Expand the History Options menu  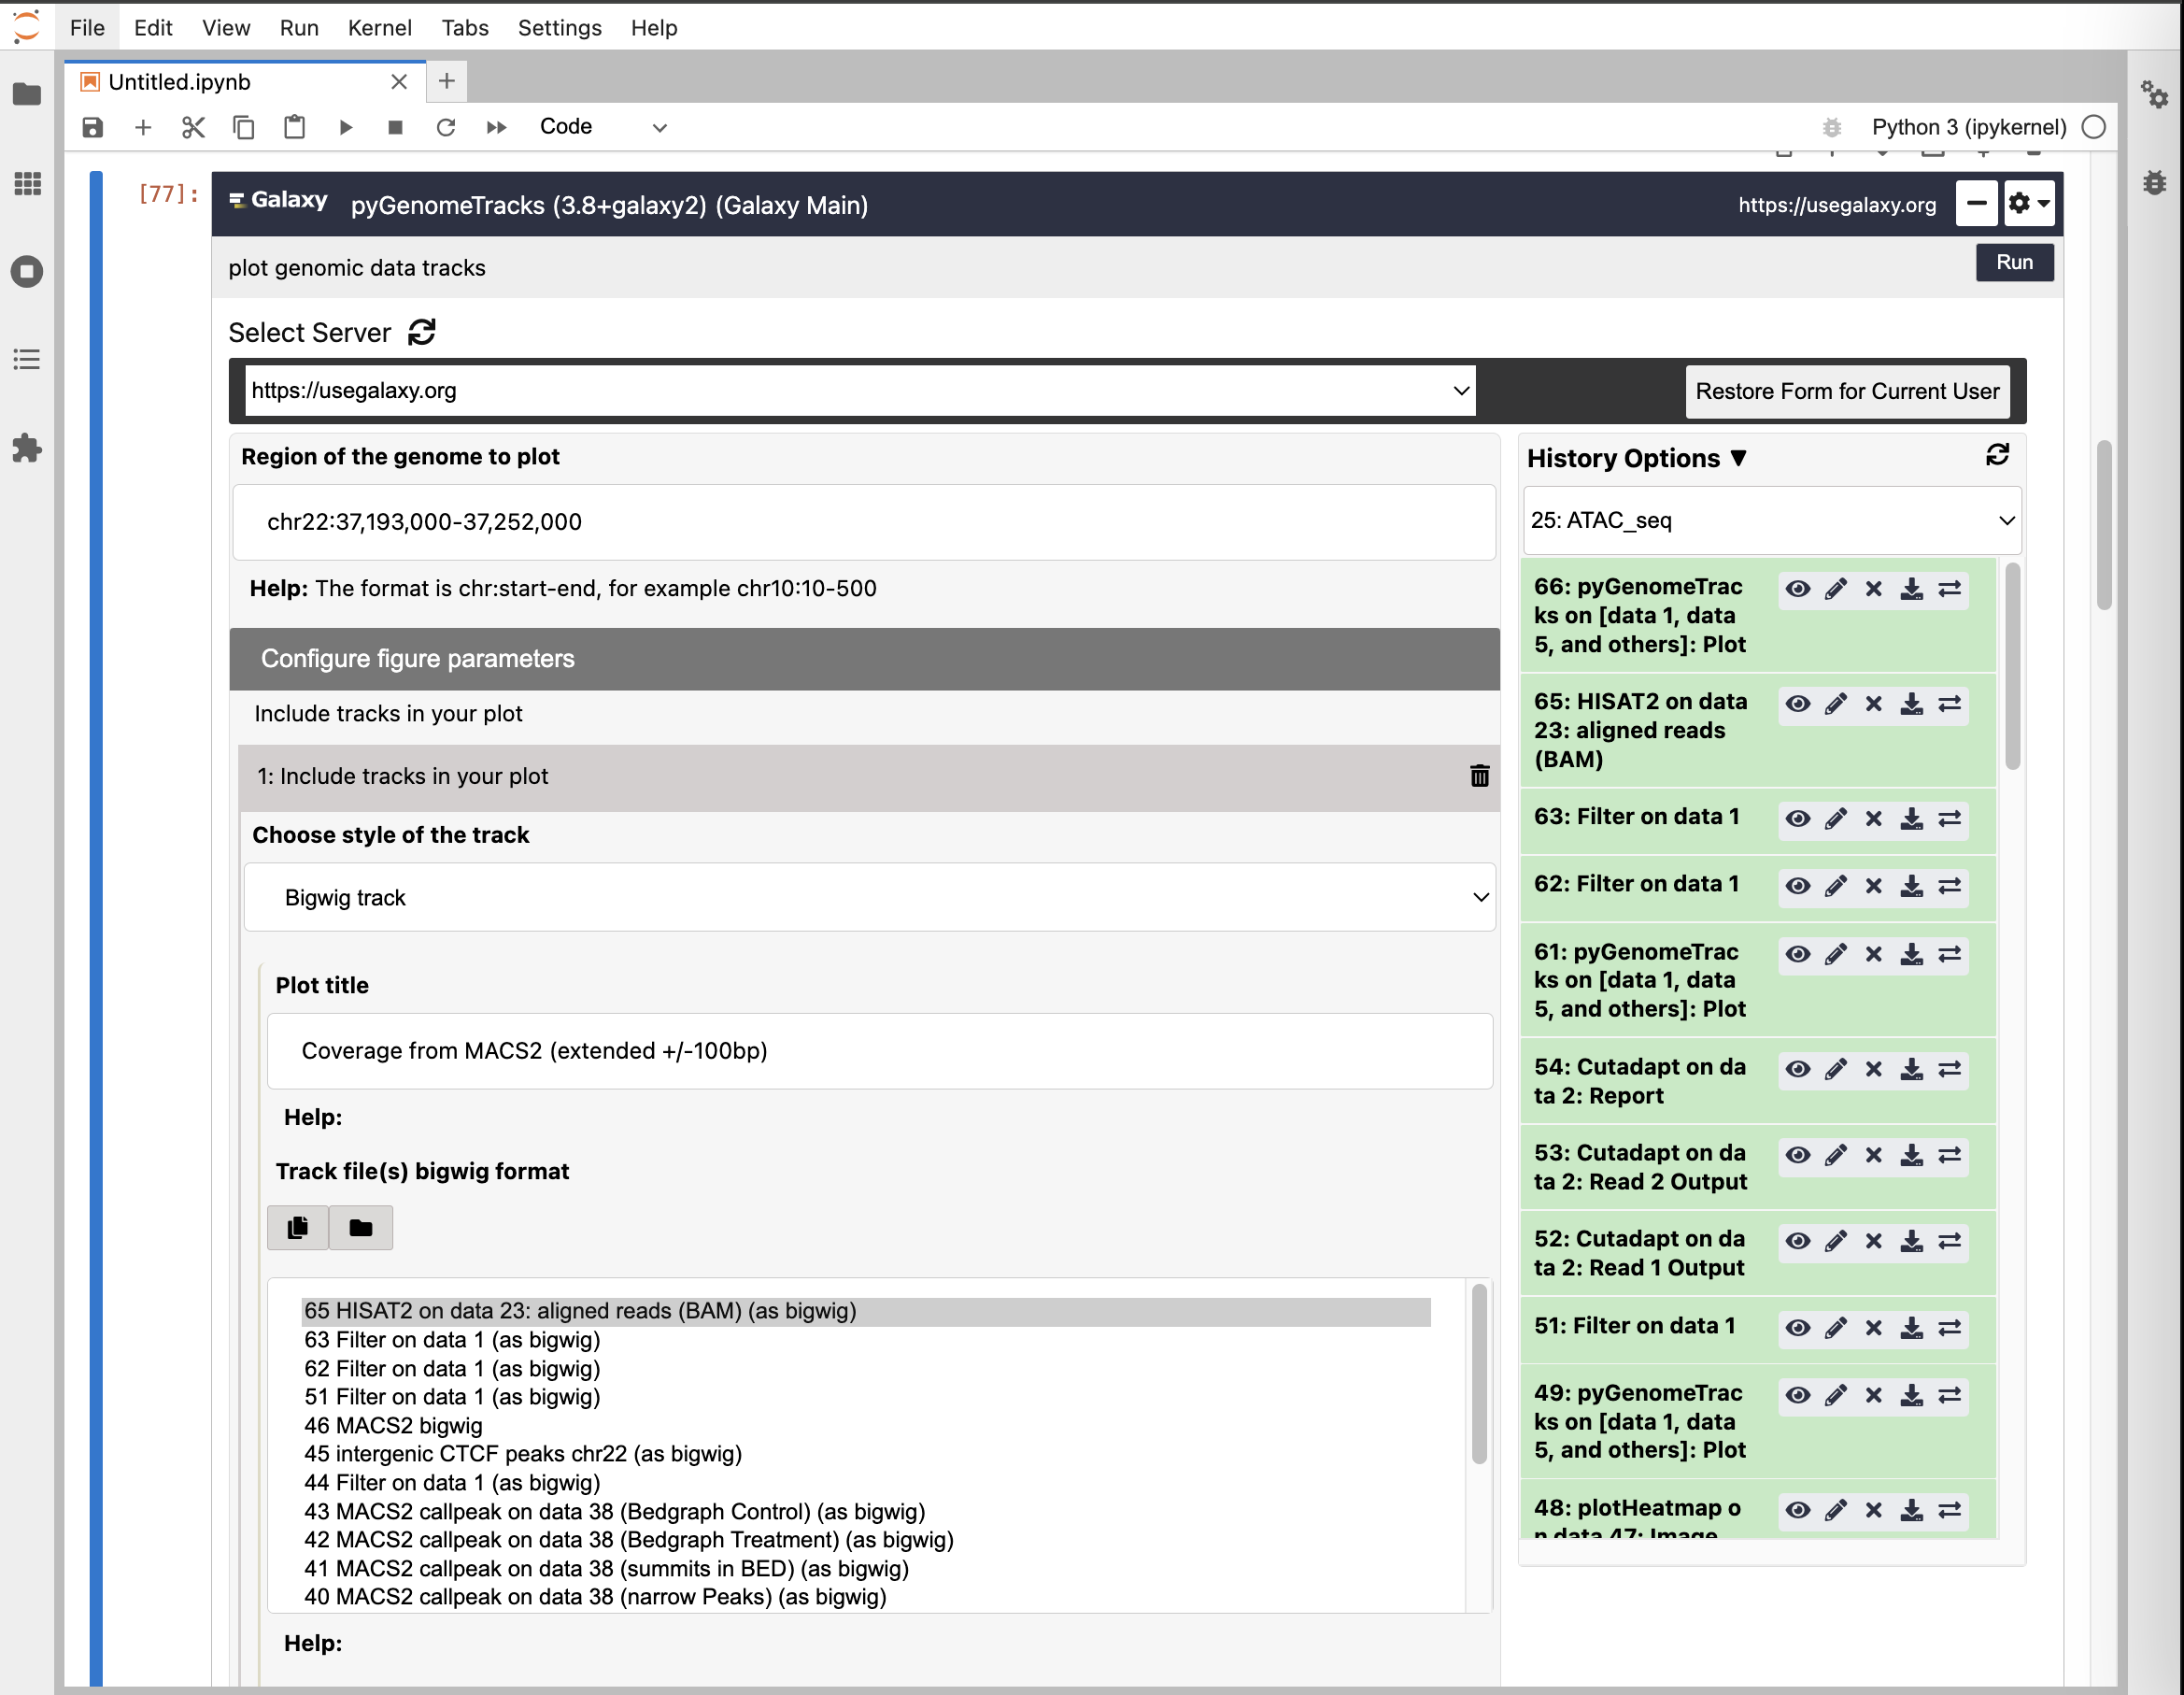(1636, 458)
